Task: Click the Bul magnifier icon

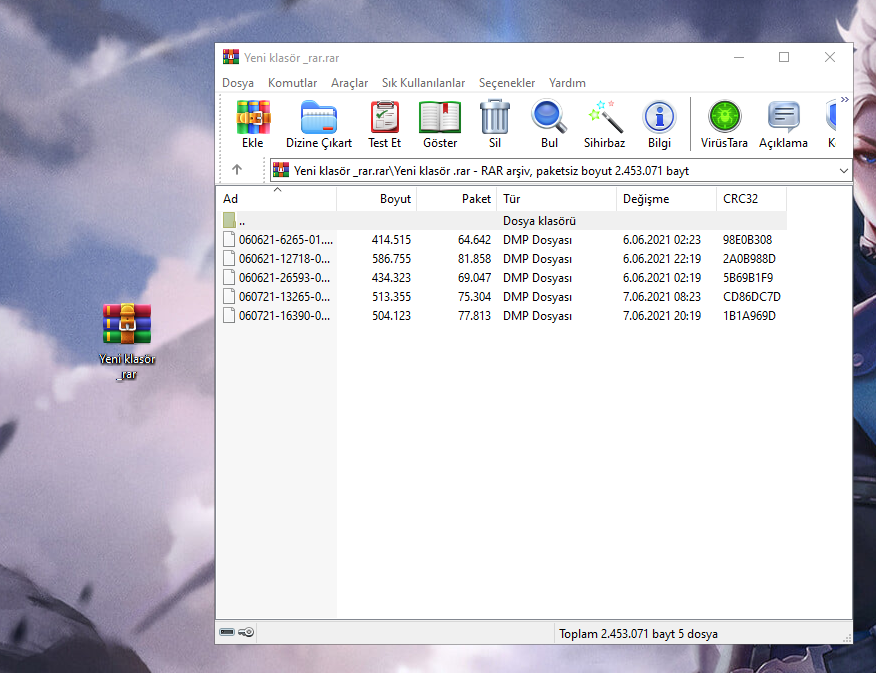Action: (549, 117)
